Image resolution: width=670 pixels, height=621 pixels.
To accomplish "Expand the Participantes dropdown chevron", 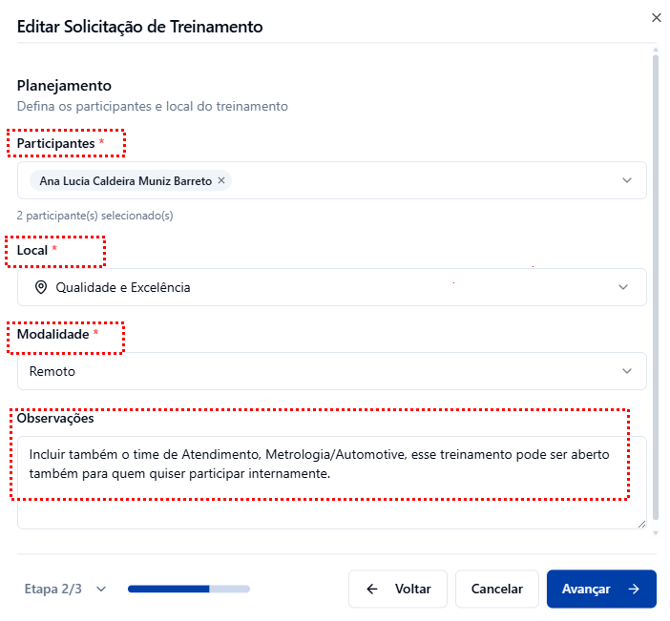I will click(627, 181).
